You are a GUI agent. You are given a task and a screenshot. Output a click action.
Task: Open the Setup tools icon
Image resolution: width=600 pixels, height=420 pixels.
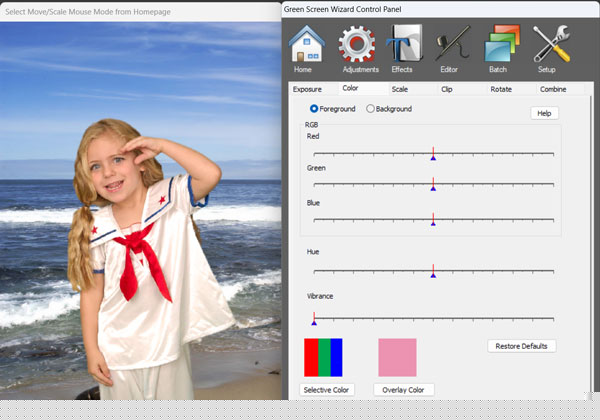click(551, 44)
